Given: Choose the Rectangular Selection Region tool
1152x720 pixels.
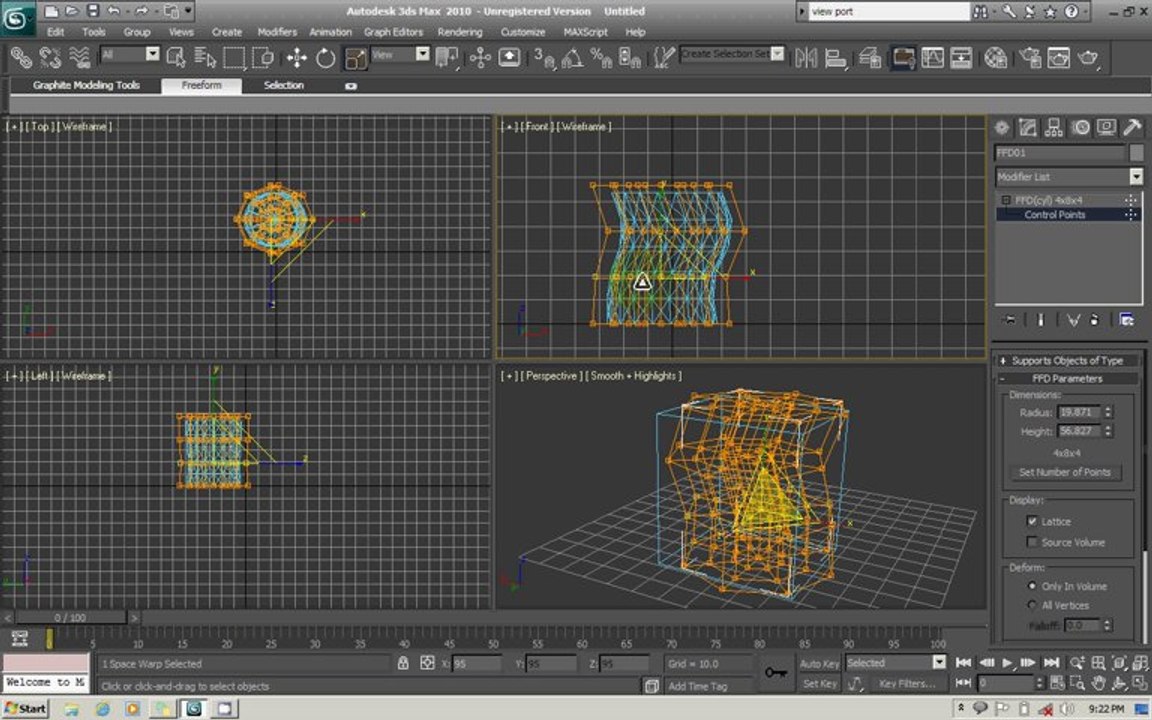Looking at the screenshot, I should (234, 57).
